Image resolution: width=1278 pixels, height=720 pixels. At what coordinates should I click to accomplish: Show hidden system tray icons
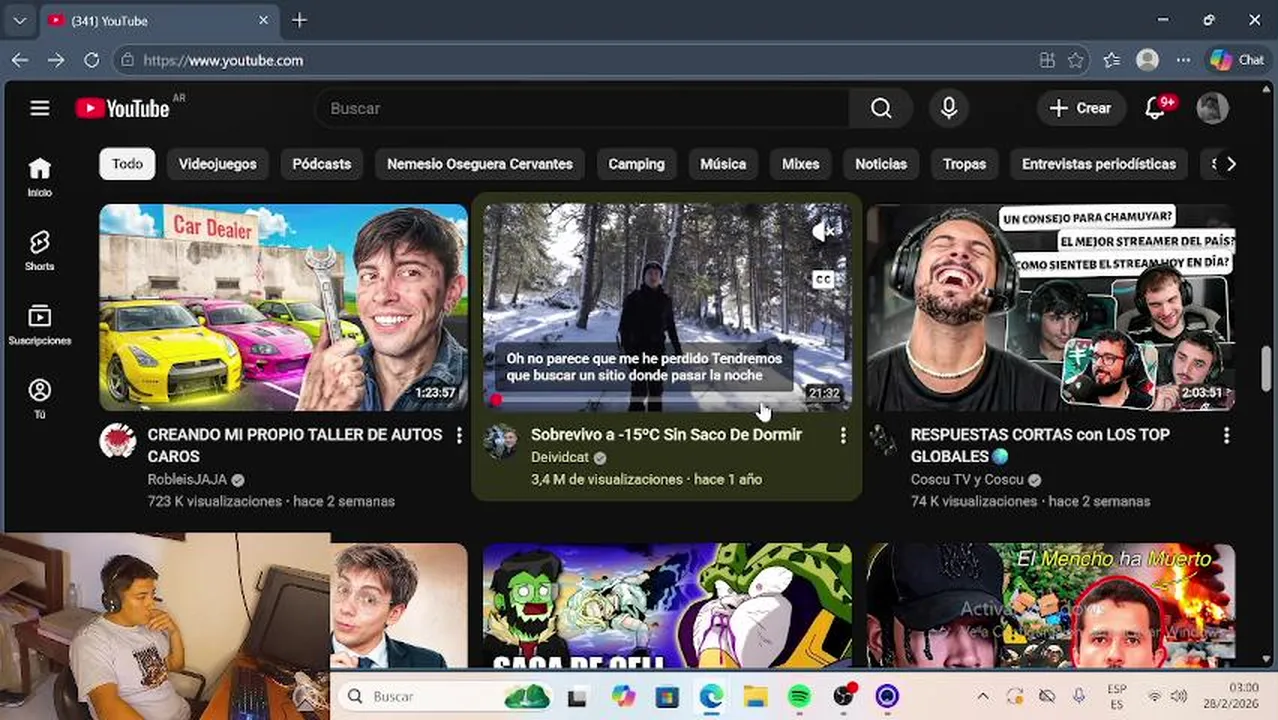(982, 696)
